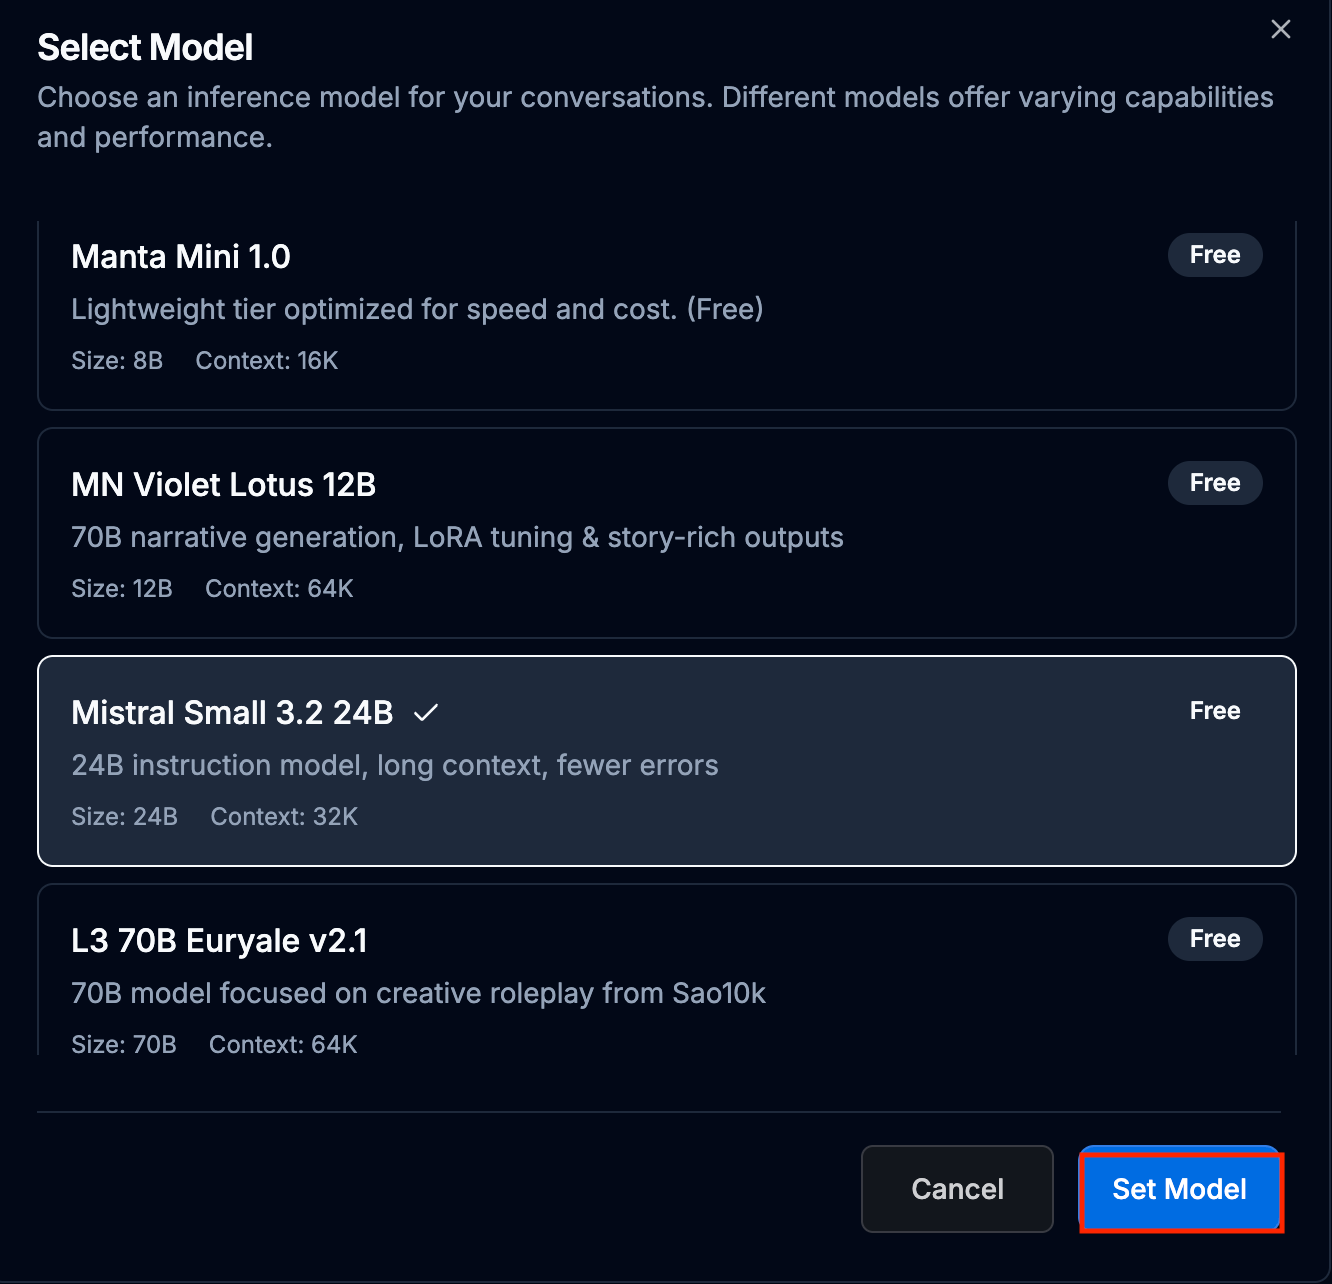Close the Select Model dialog
Screen dimensions: 1332x1284
click(x=1280, y=30)
